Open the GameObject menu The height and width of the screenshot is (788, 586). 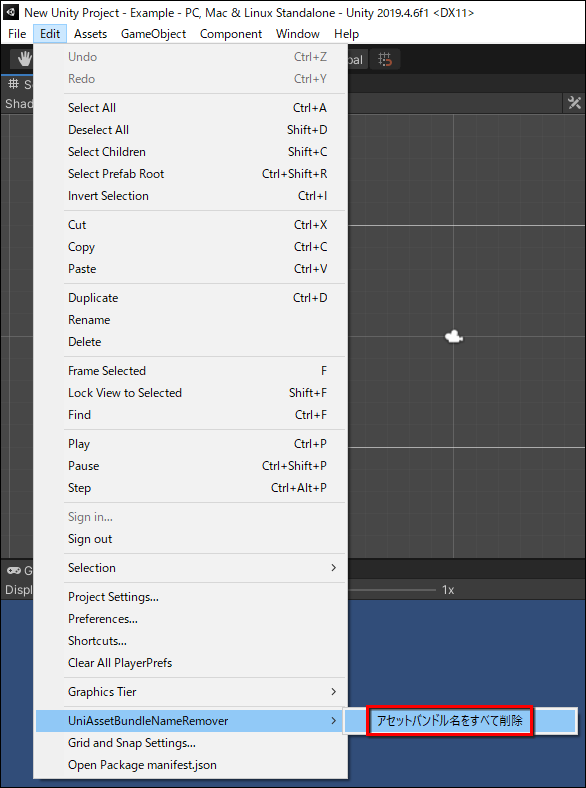(x=153, y=34)
